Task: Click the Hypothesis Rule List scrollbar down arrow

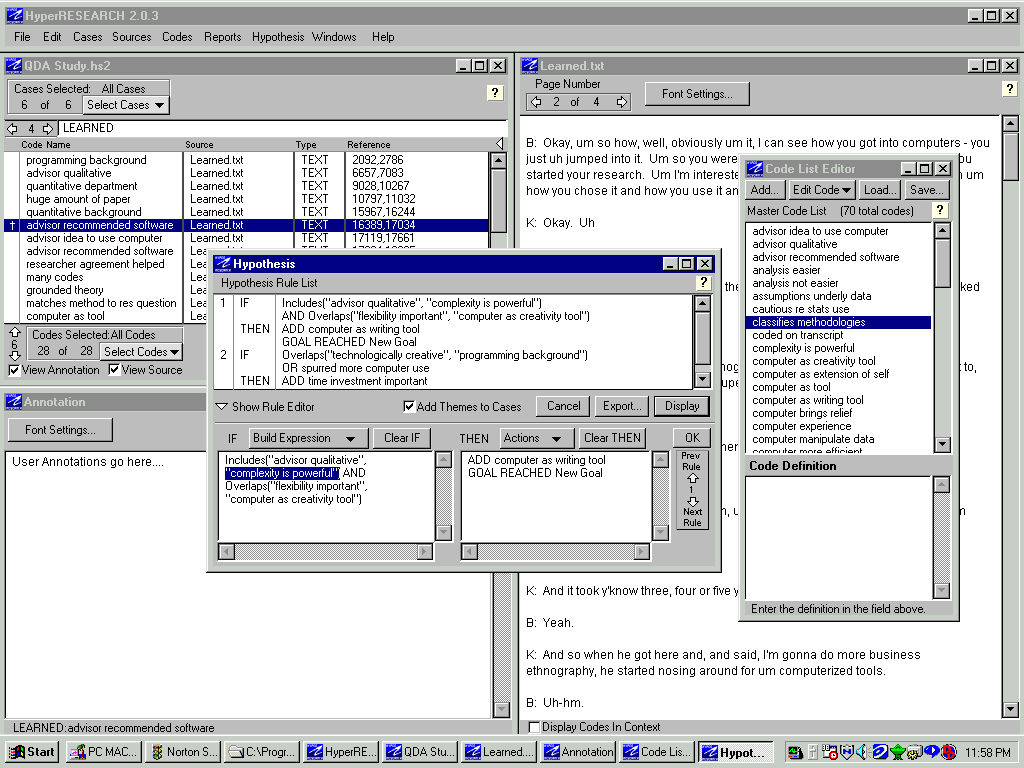Action: 702,379
